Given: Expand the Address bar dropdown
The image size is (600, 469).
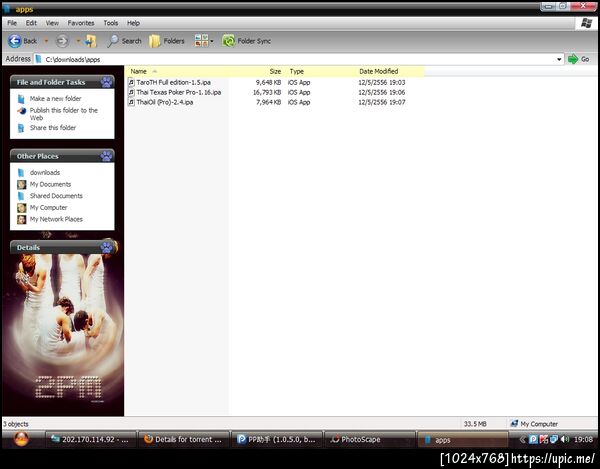Looking at the screenshot, I should [559, 59].
